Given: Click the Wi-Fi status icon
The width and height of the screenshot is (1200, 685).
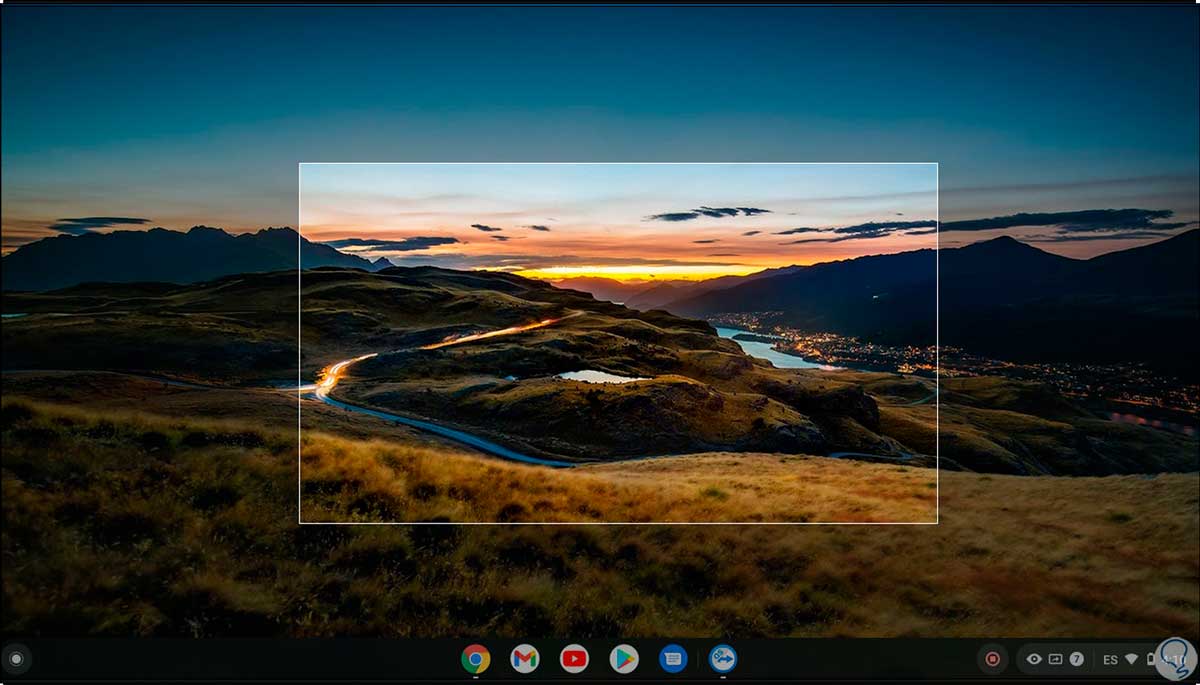Looking at the screenshot, I should (1132, 659).
